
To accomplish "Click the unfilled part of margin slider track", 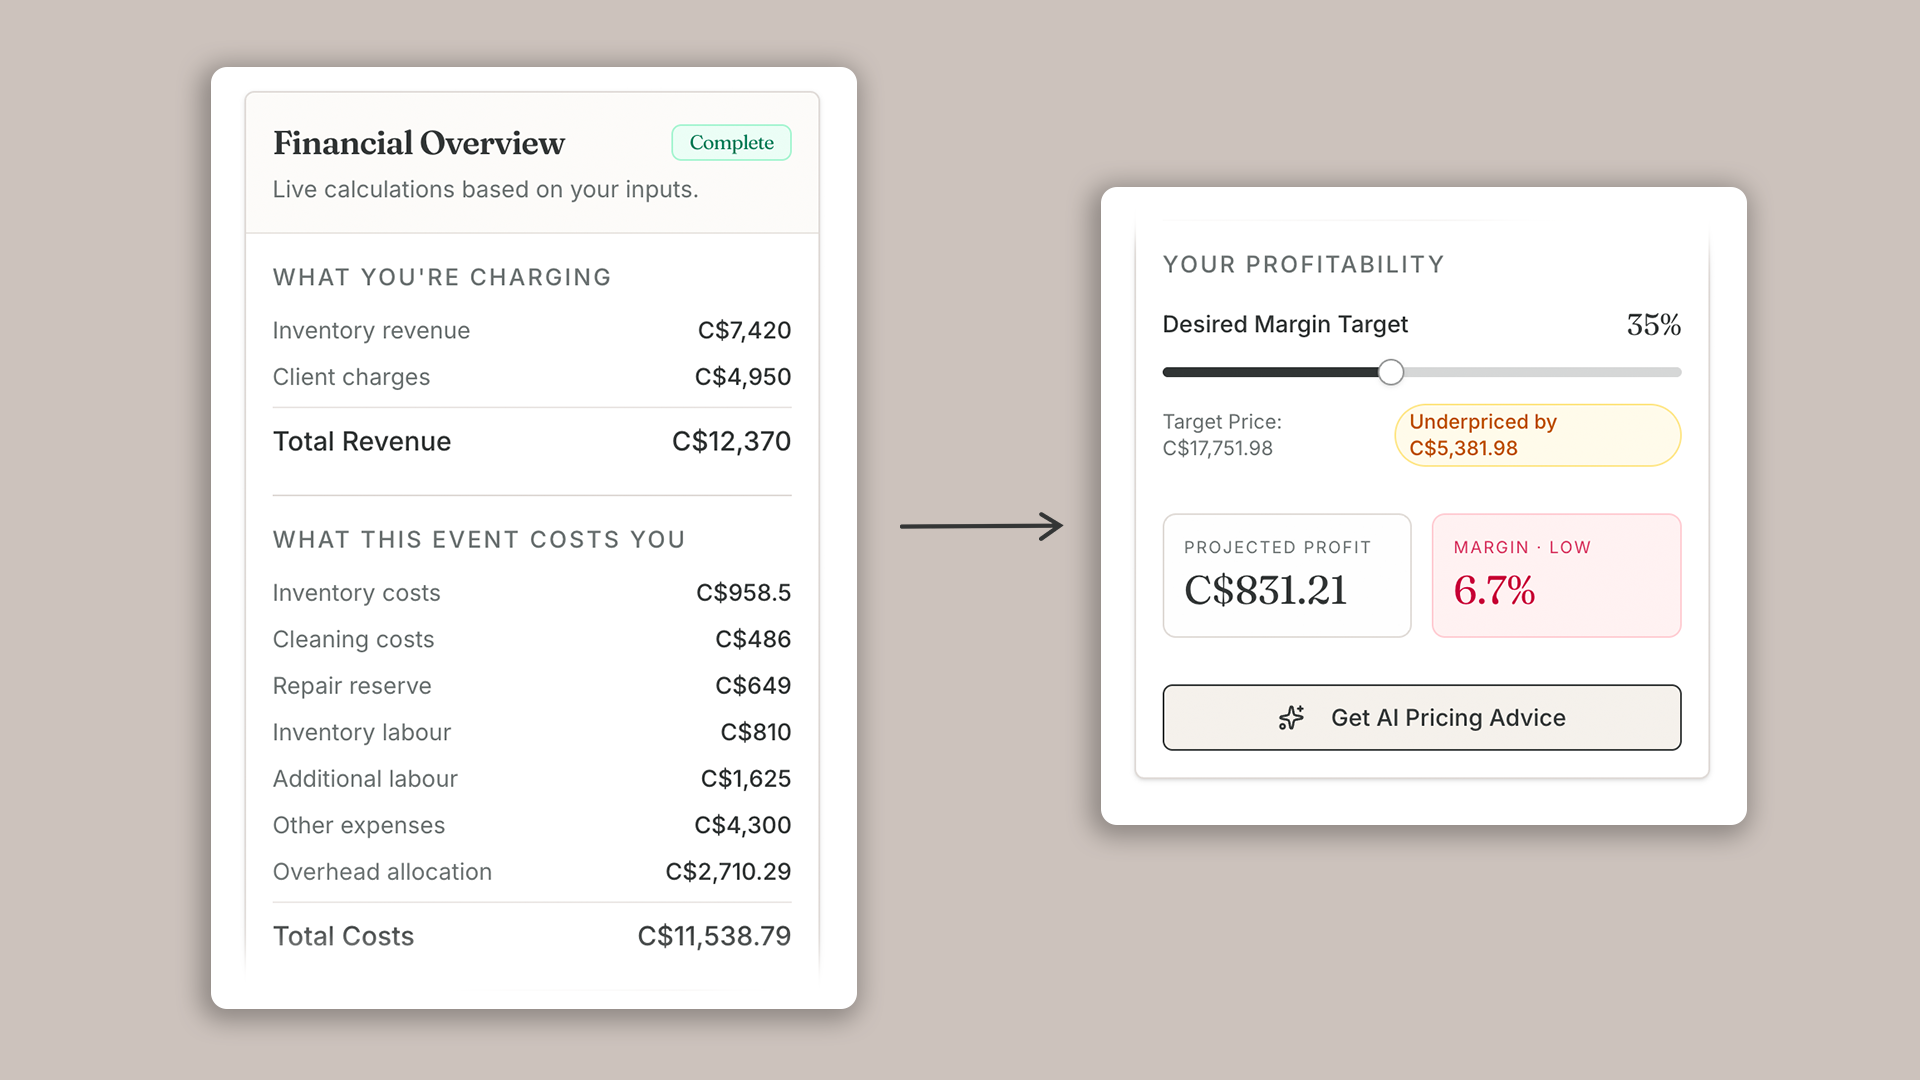I will click(x=1542, y=372).
